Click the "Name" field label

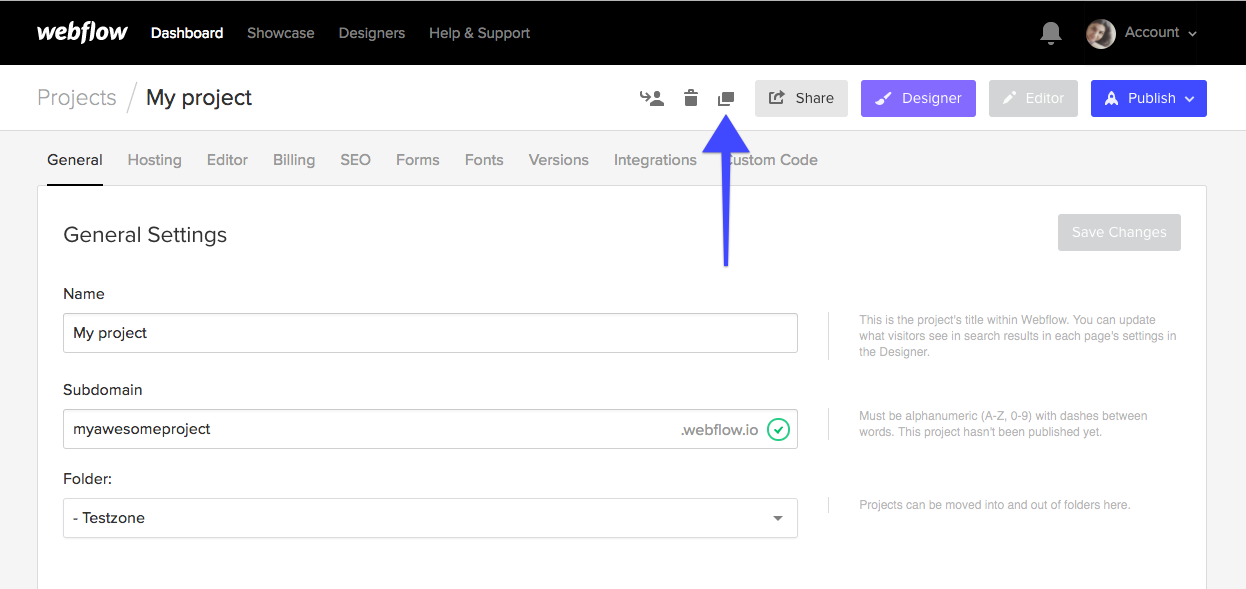pyautogui.click(x=84, y=294)
